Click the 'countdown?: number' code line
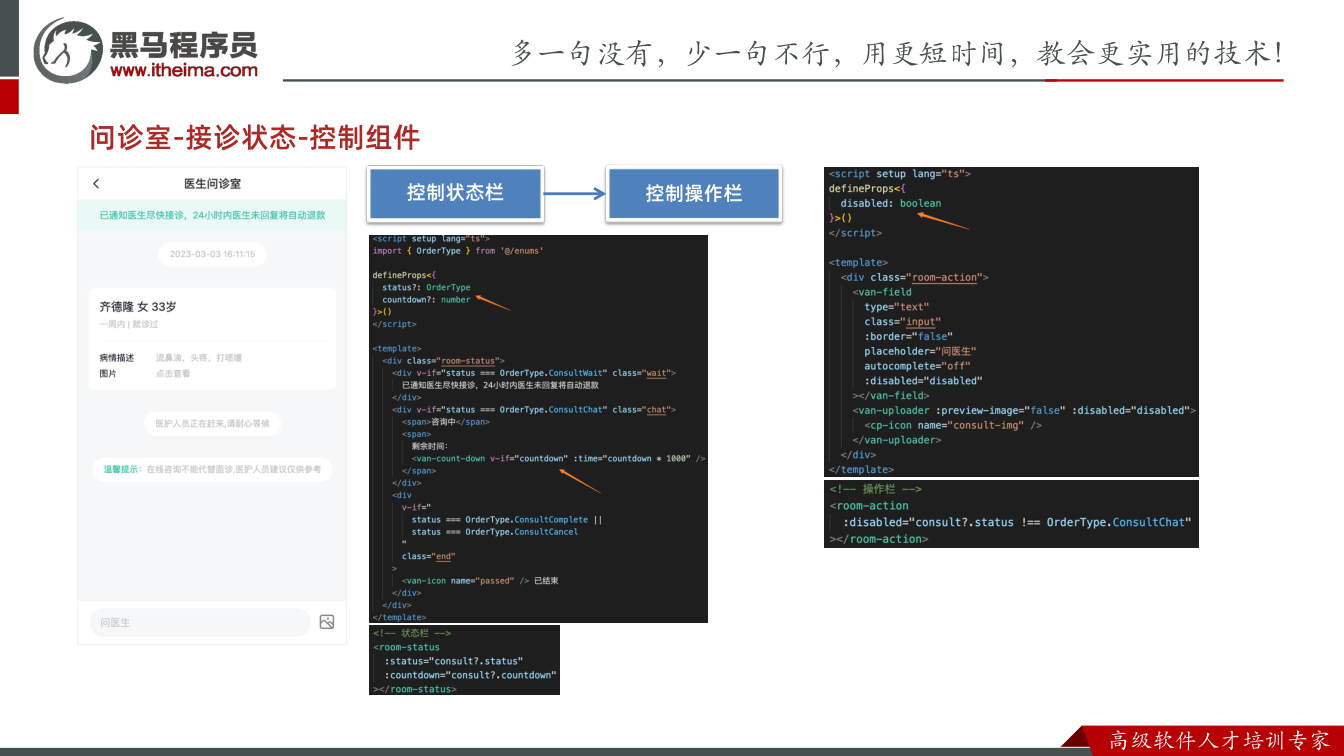 point(426,300)
